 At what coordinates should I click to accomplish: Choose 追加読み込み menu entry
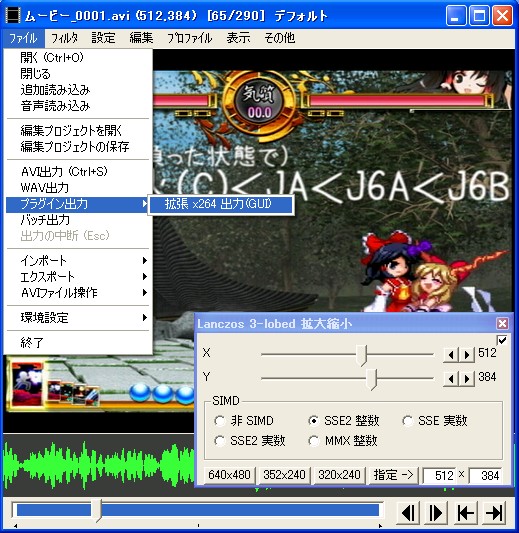pos(77,90)
